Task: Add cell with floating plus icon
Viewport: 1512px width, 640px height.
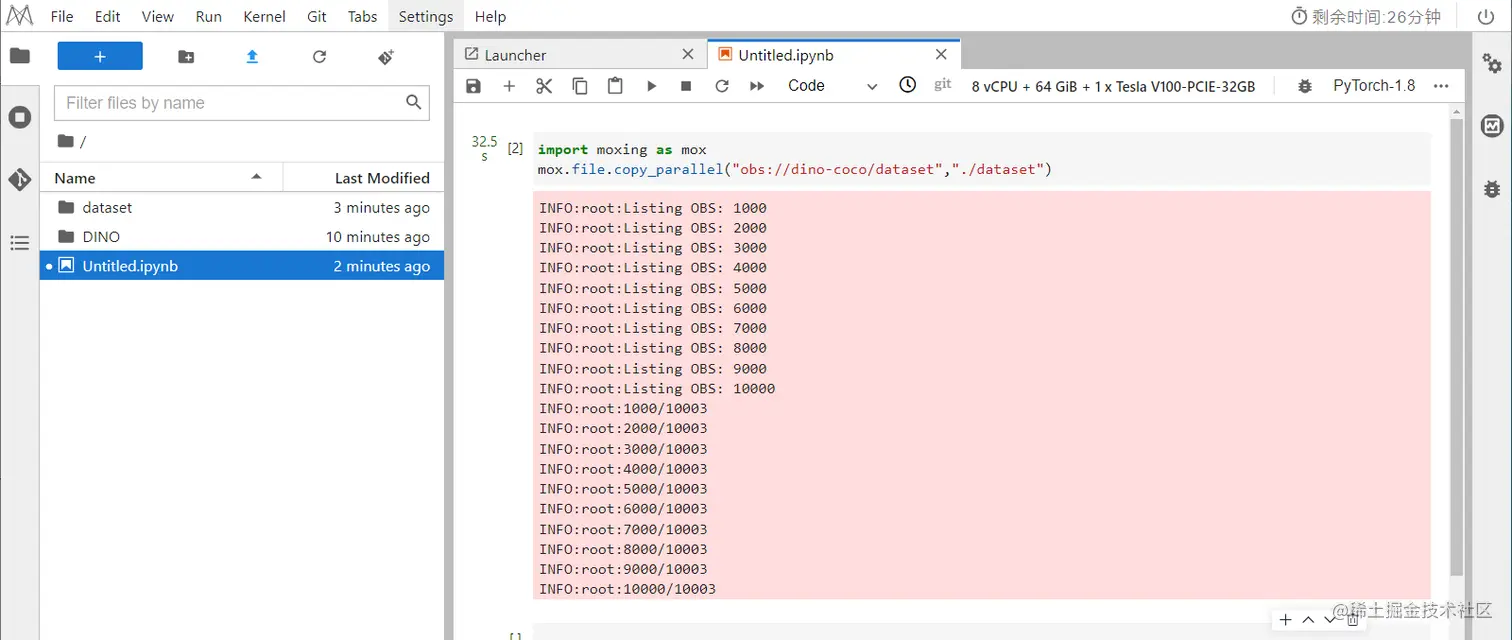Action: [x=1286, y=620]
